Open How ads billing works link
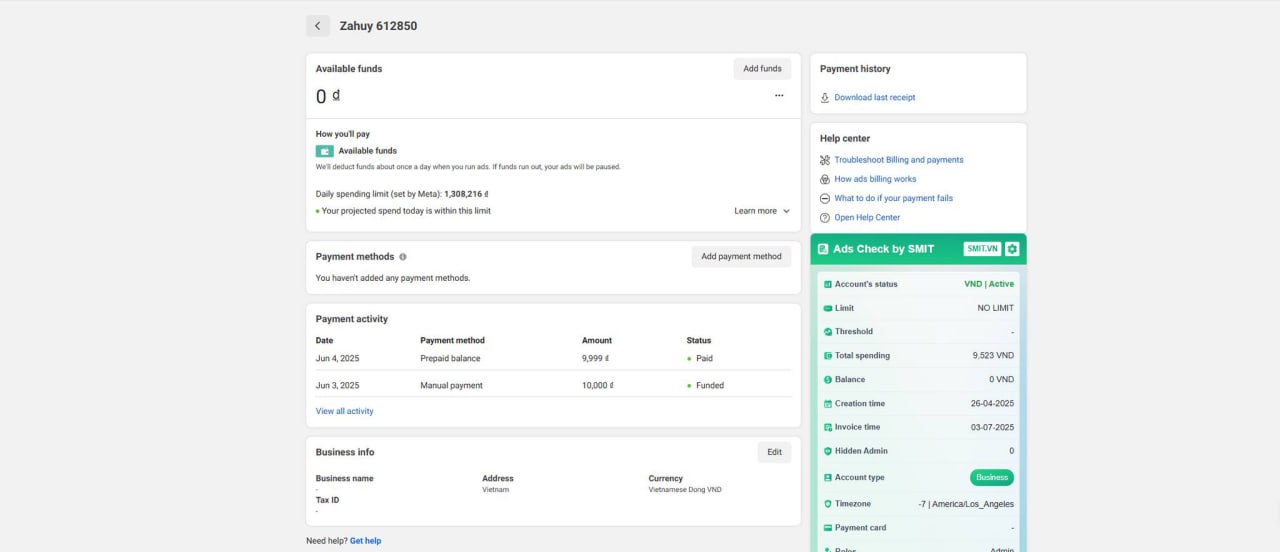The width and height of the screenshot is (1280, 552). click(876, 179)
